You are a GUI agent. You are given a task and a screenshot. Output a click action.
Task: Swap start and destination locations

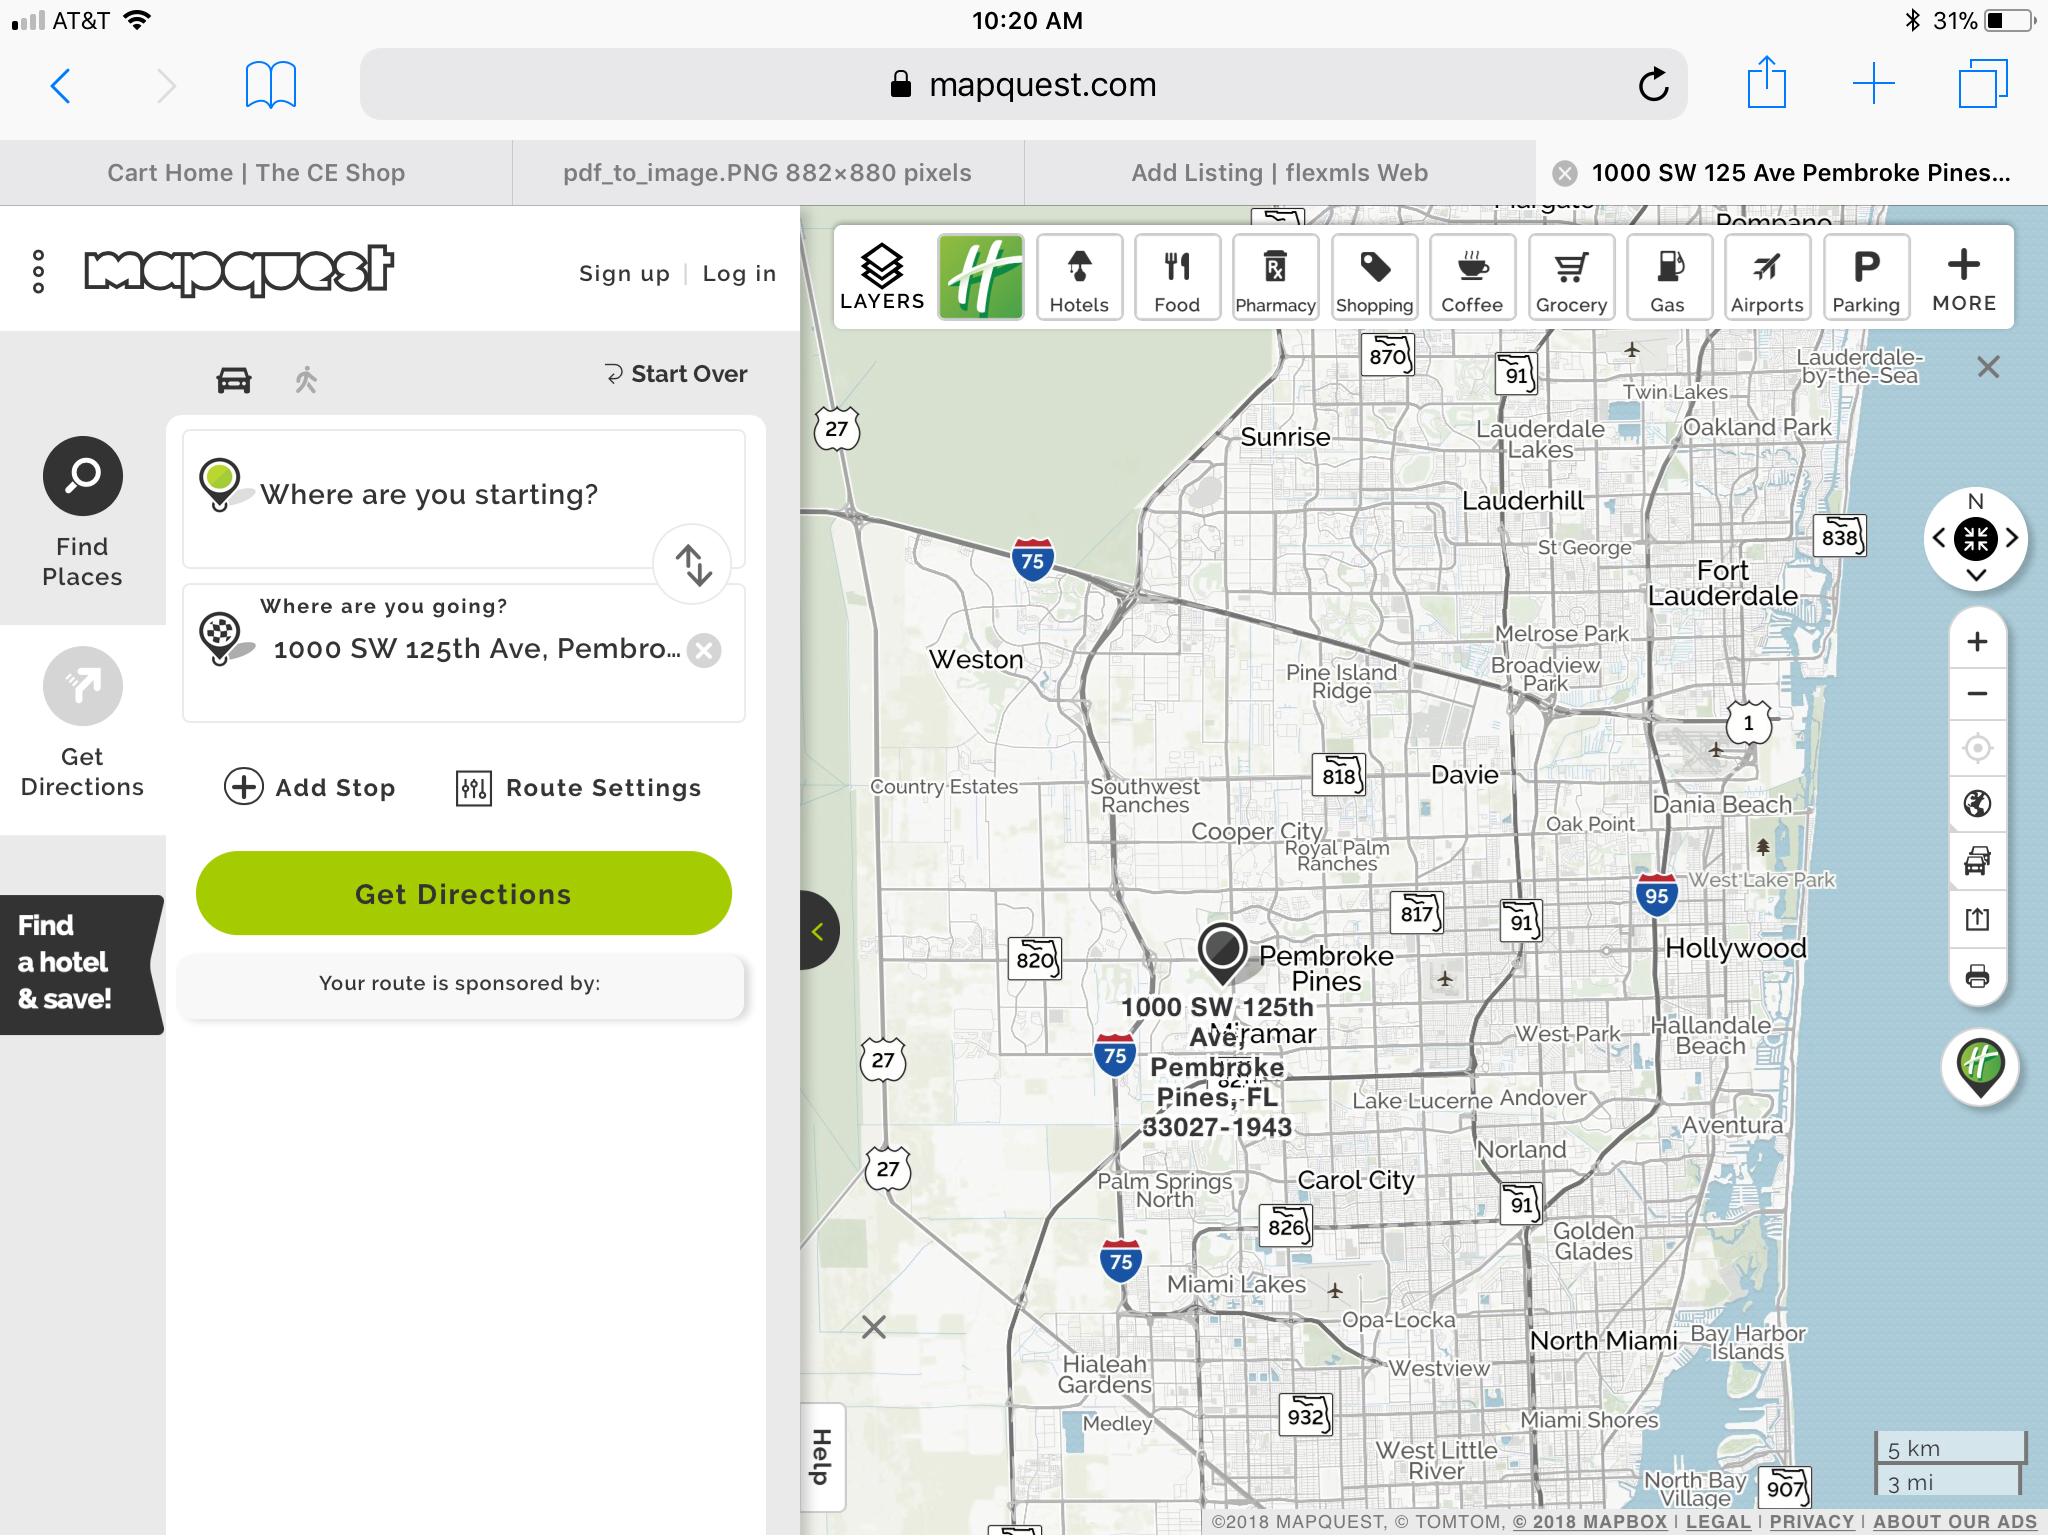(692, 564)
